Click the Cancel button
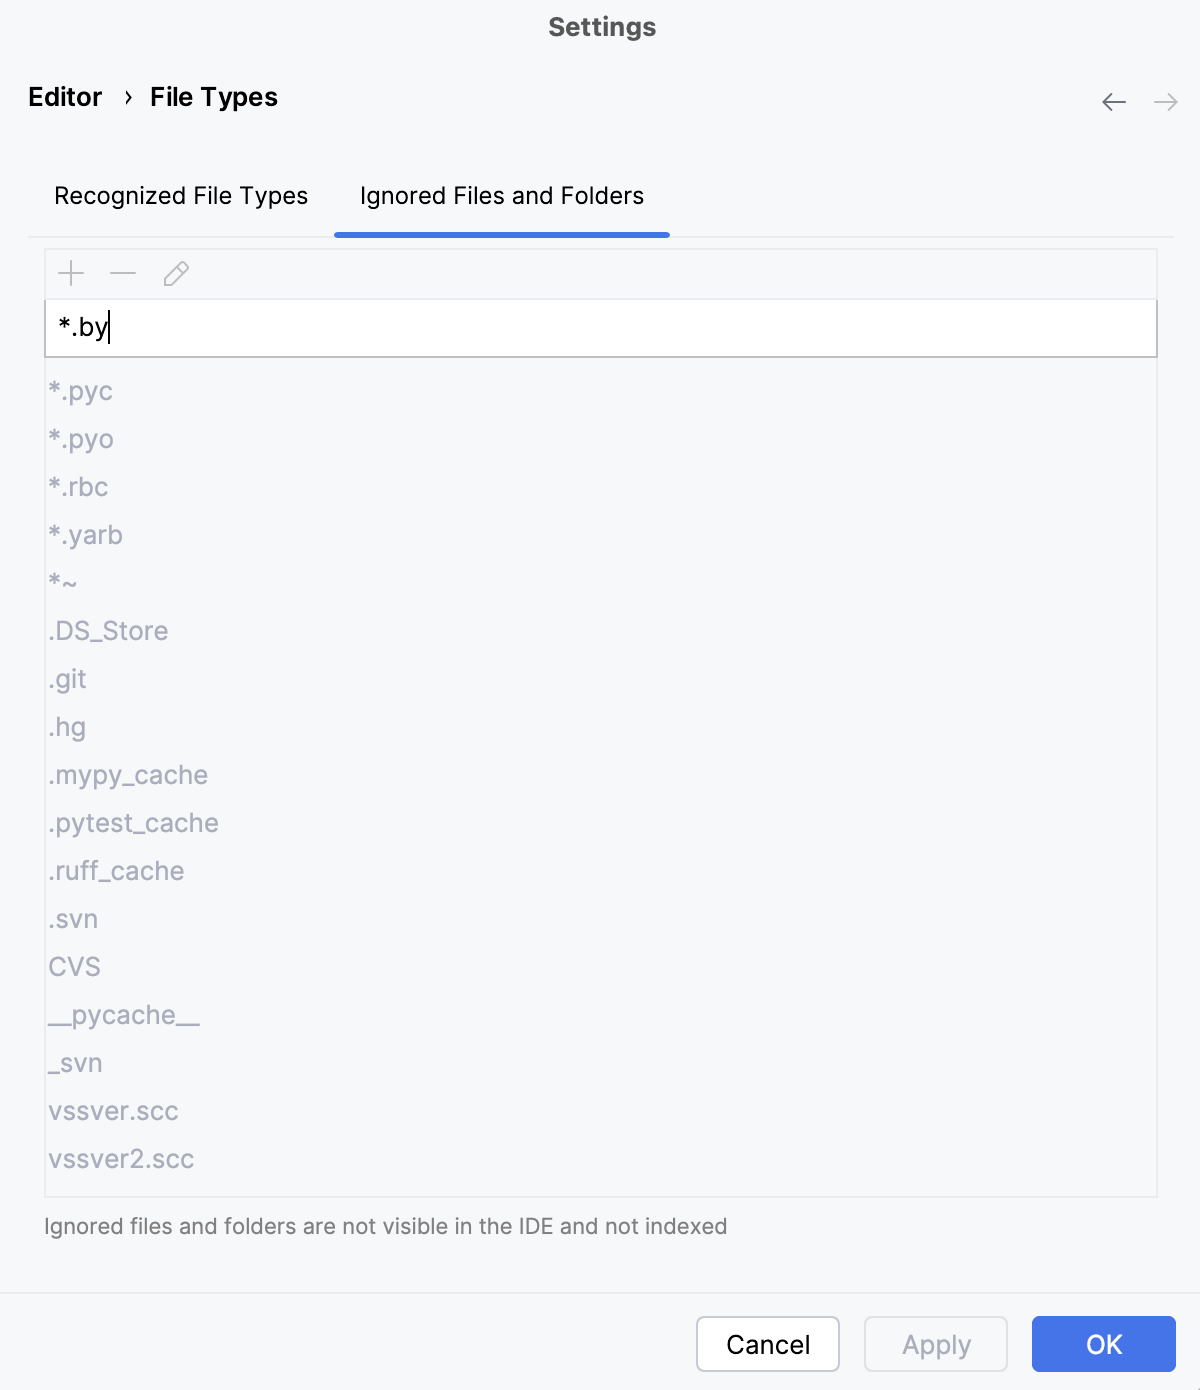 point(767,1344)
